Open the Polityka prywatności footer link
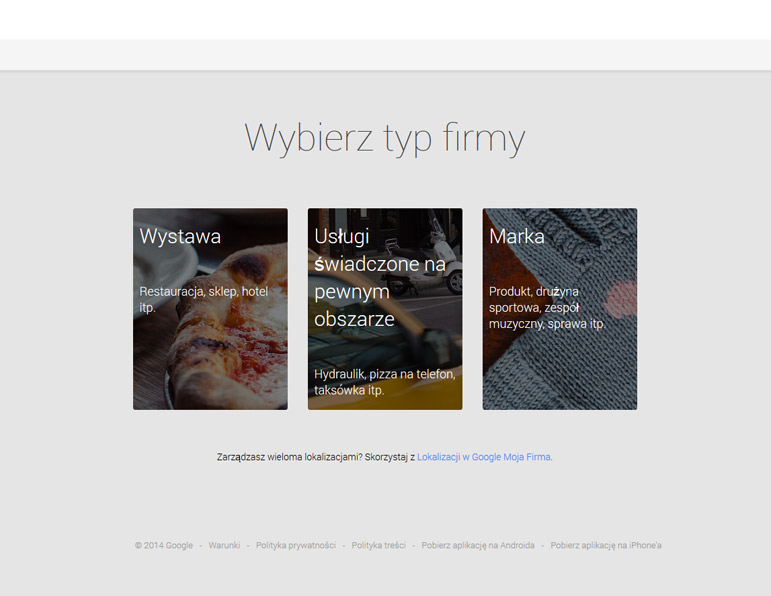771x596 pixels. coord(296,545)
